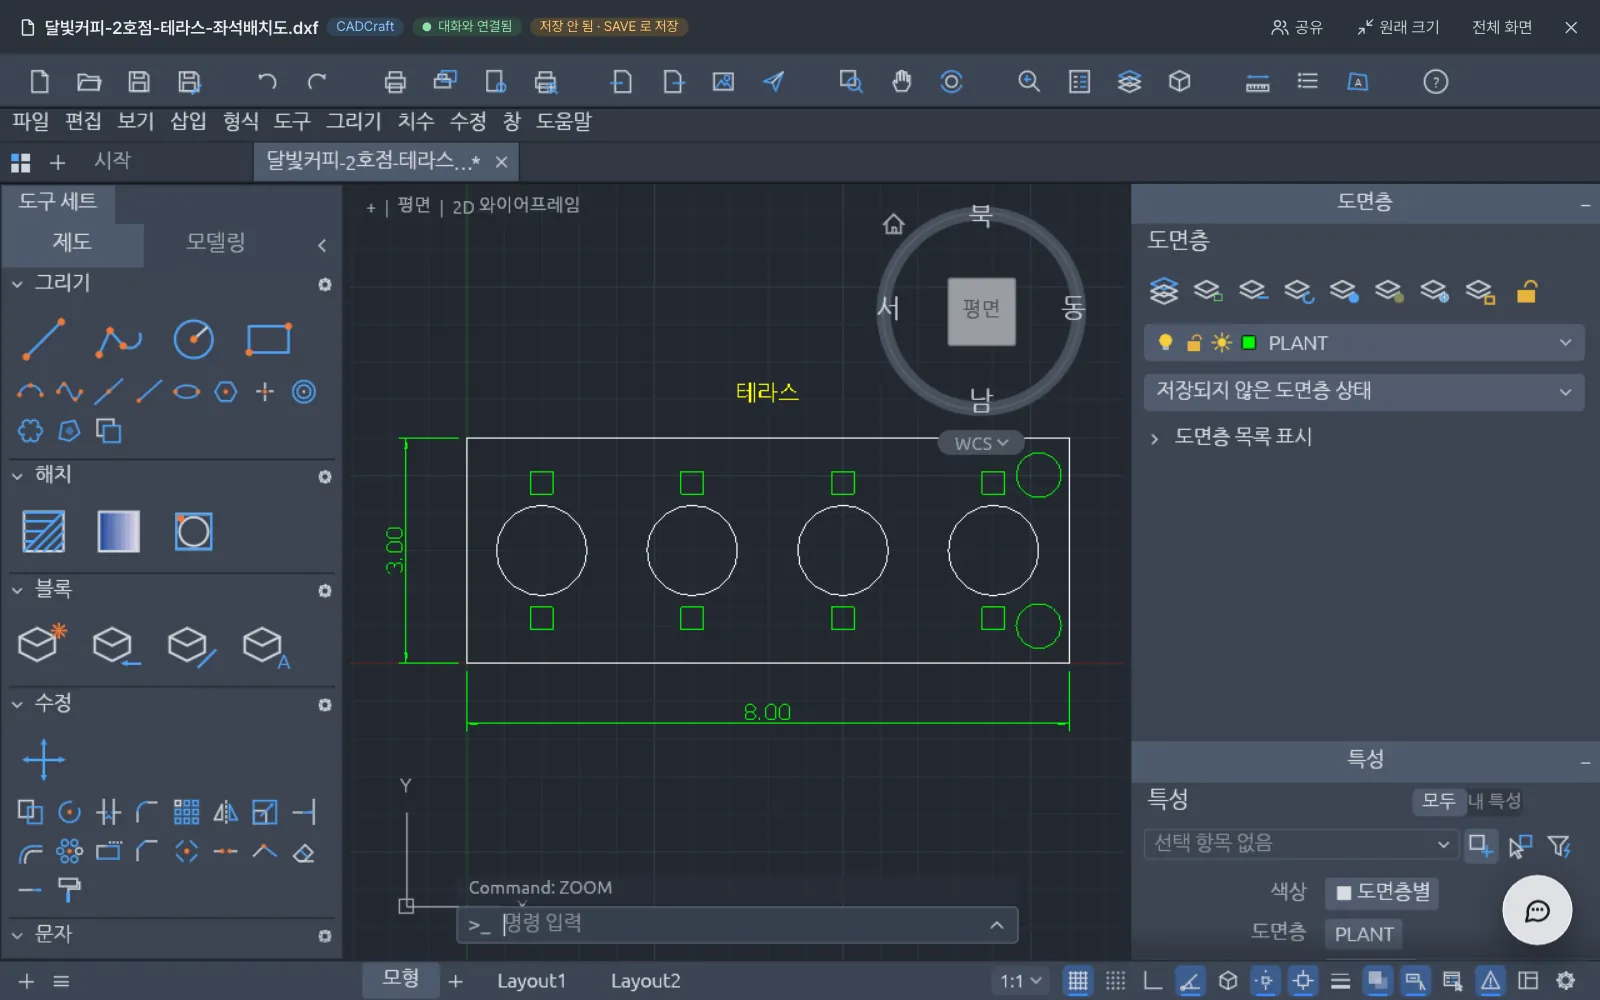Open the WCS coordinate system dropdown

coord(981,443)
